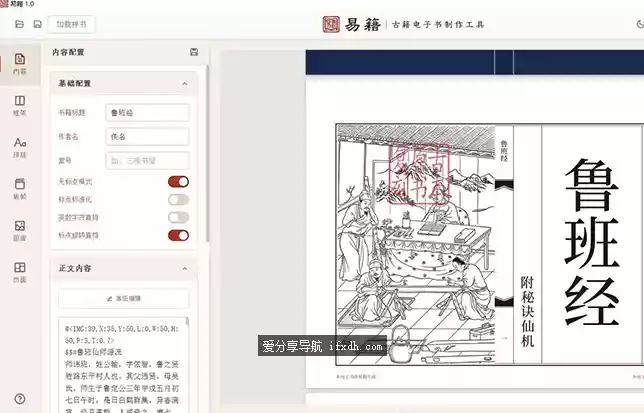Screen dimensions: 644x413
Task: Click the advanced edit button with pencil icon
Action: 124,298
